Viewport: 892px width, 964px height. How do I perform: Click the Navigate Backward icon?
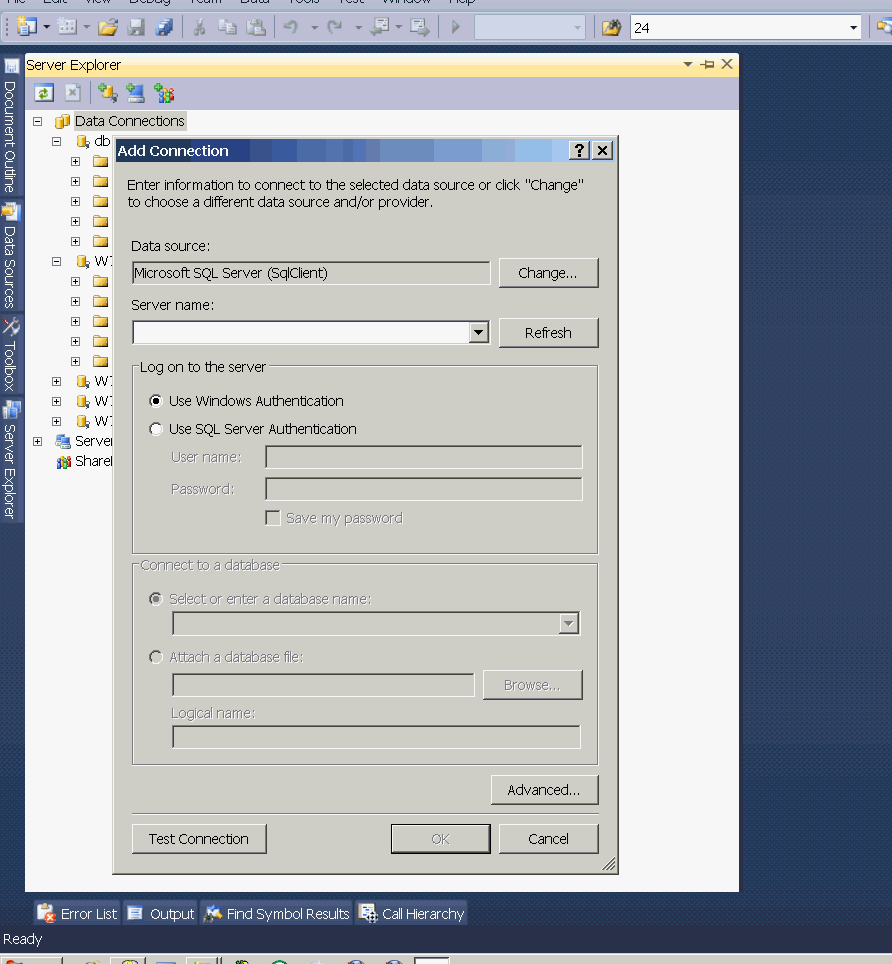coord(381,28)
